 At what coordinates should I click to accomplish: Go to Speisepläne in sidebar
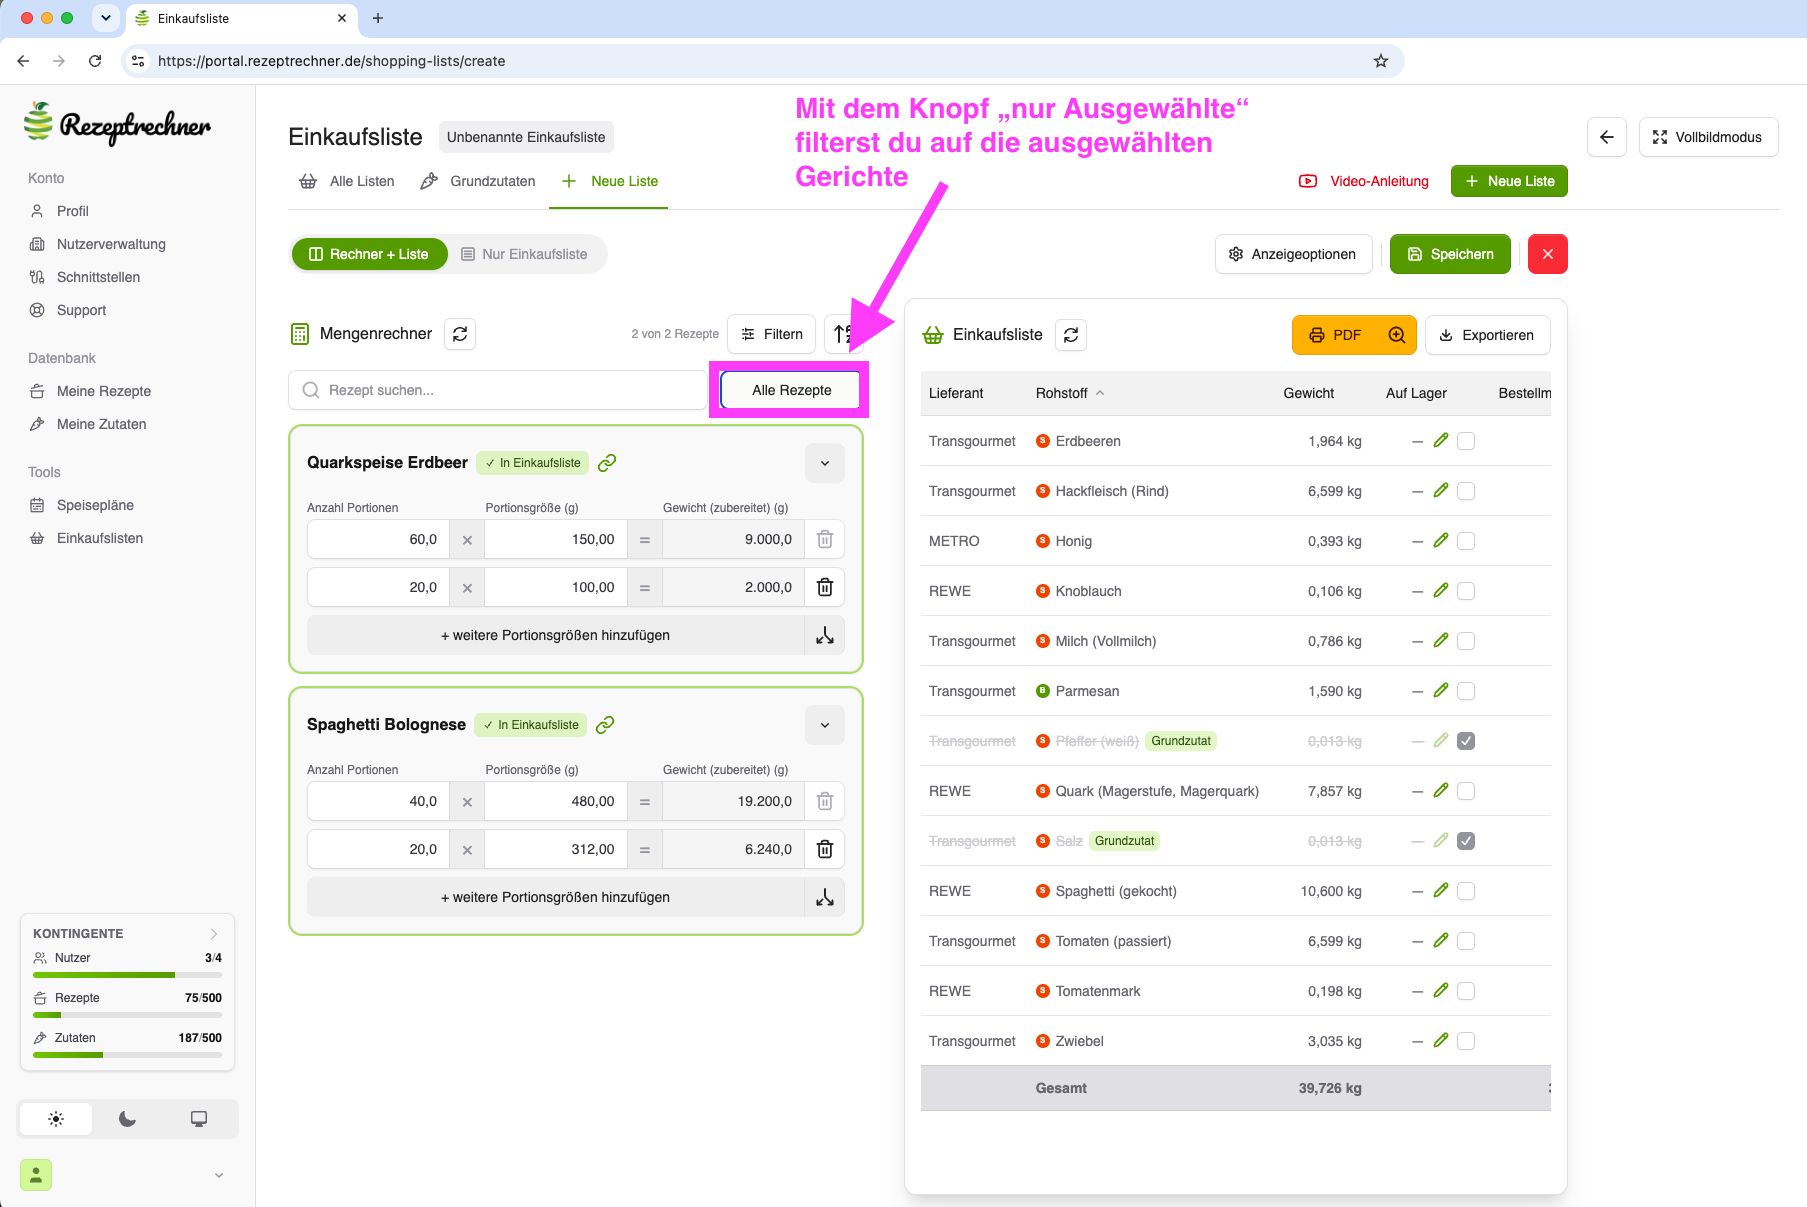(95, 505)
